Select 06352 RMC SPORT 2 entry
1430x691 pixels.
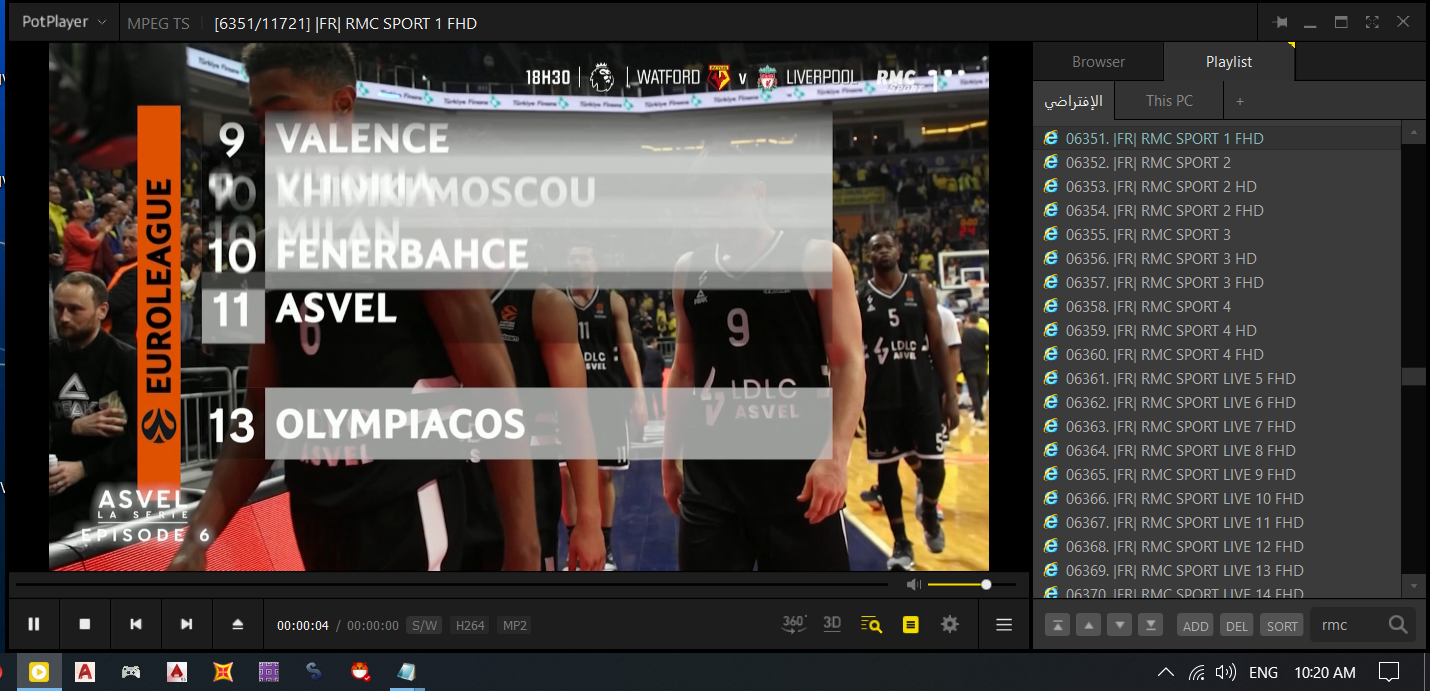(x=1217, y=162)
